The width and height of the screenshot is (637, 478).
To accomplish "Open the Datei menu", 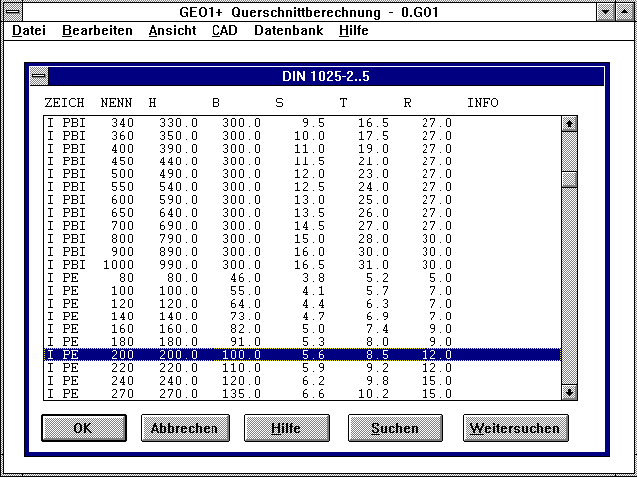I will click(x=28, y=31).
